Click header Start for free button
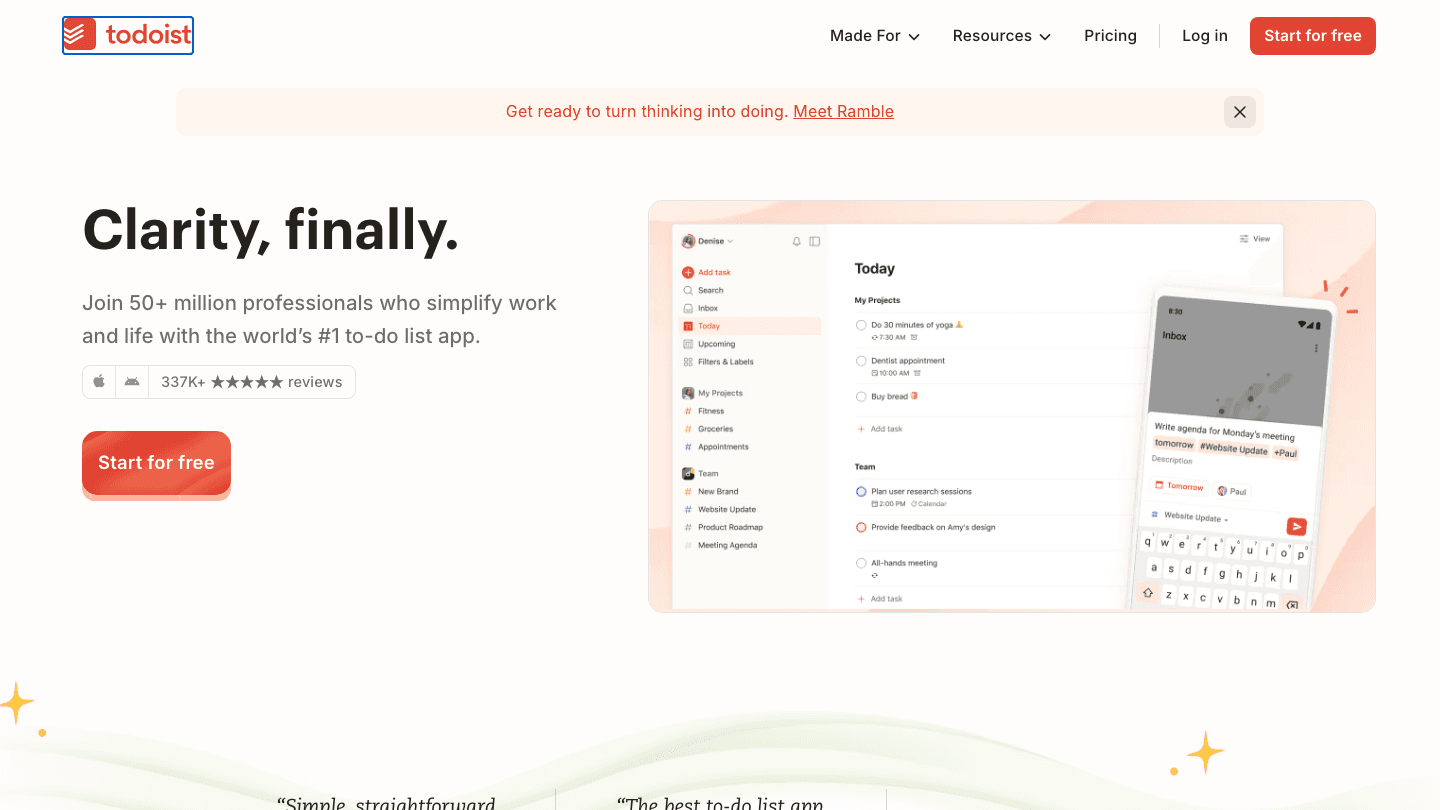 coord(1313,36)
